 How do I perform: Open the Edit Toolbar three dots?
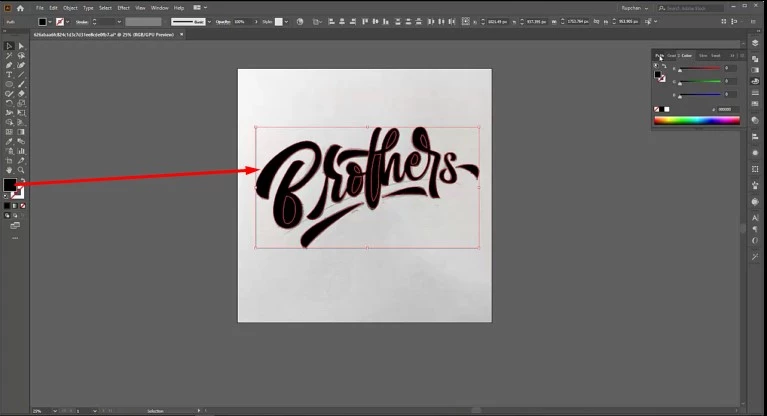[x=15, y=238]
